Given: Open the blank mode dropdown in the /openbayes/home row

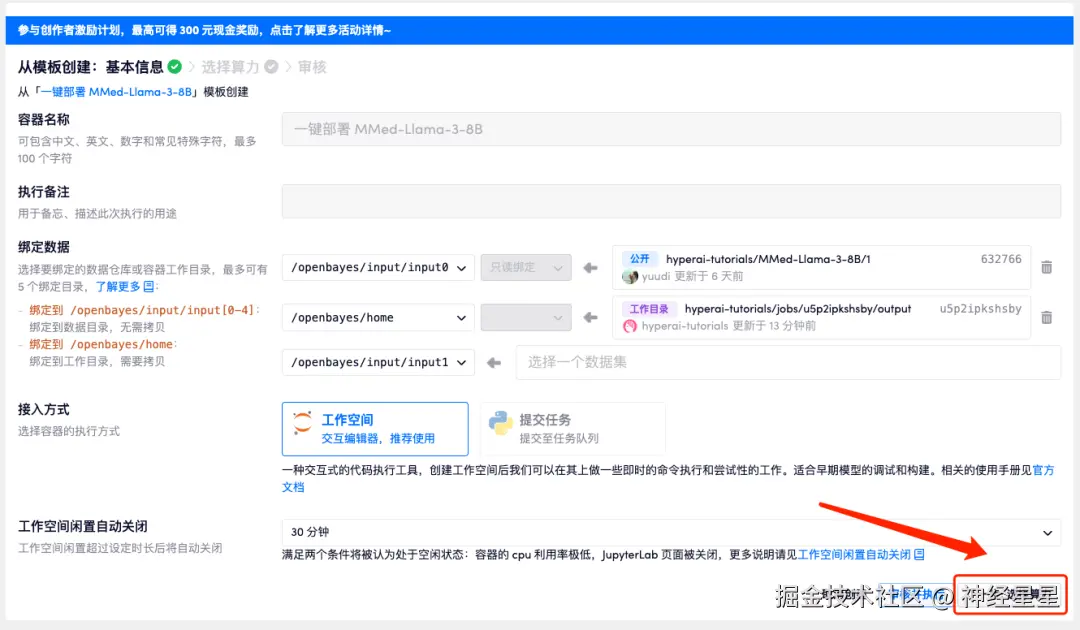Looking at the screenshot, I should point(526,317).
